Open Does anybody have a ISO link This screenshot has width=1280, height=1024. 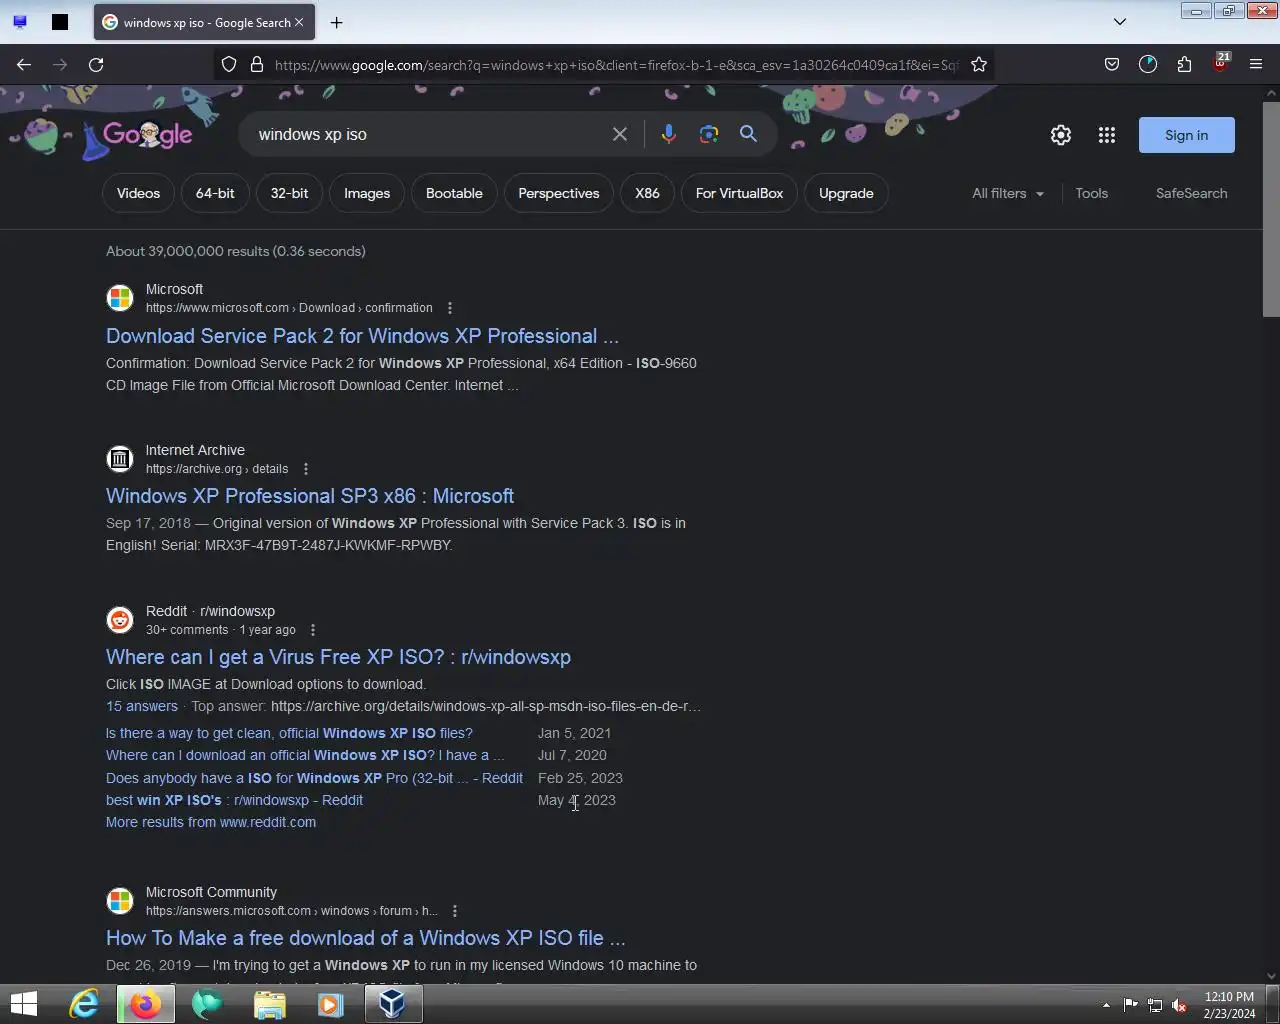[x=314, y=778]
